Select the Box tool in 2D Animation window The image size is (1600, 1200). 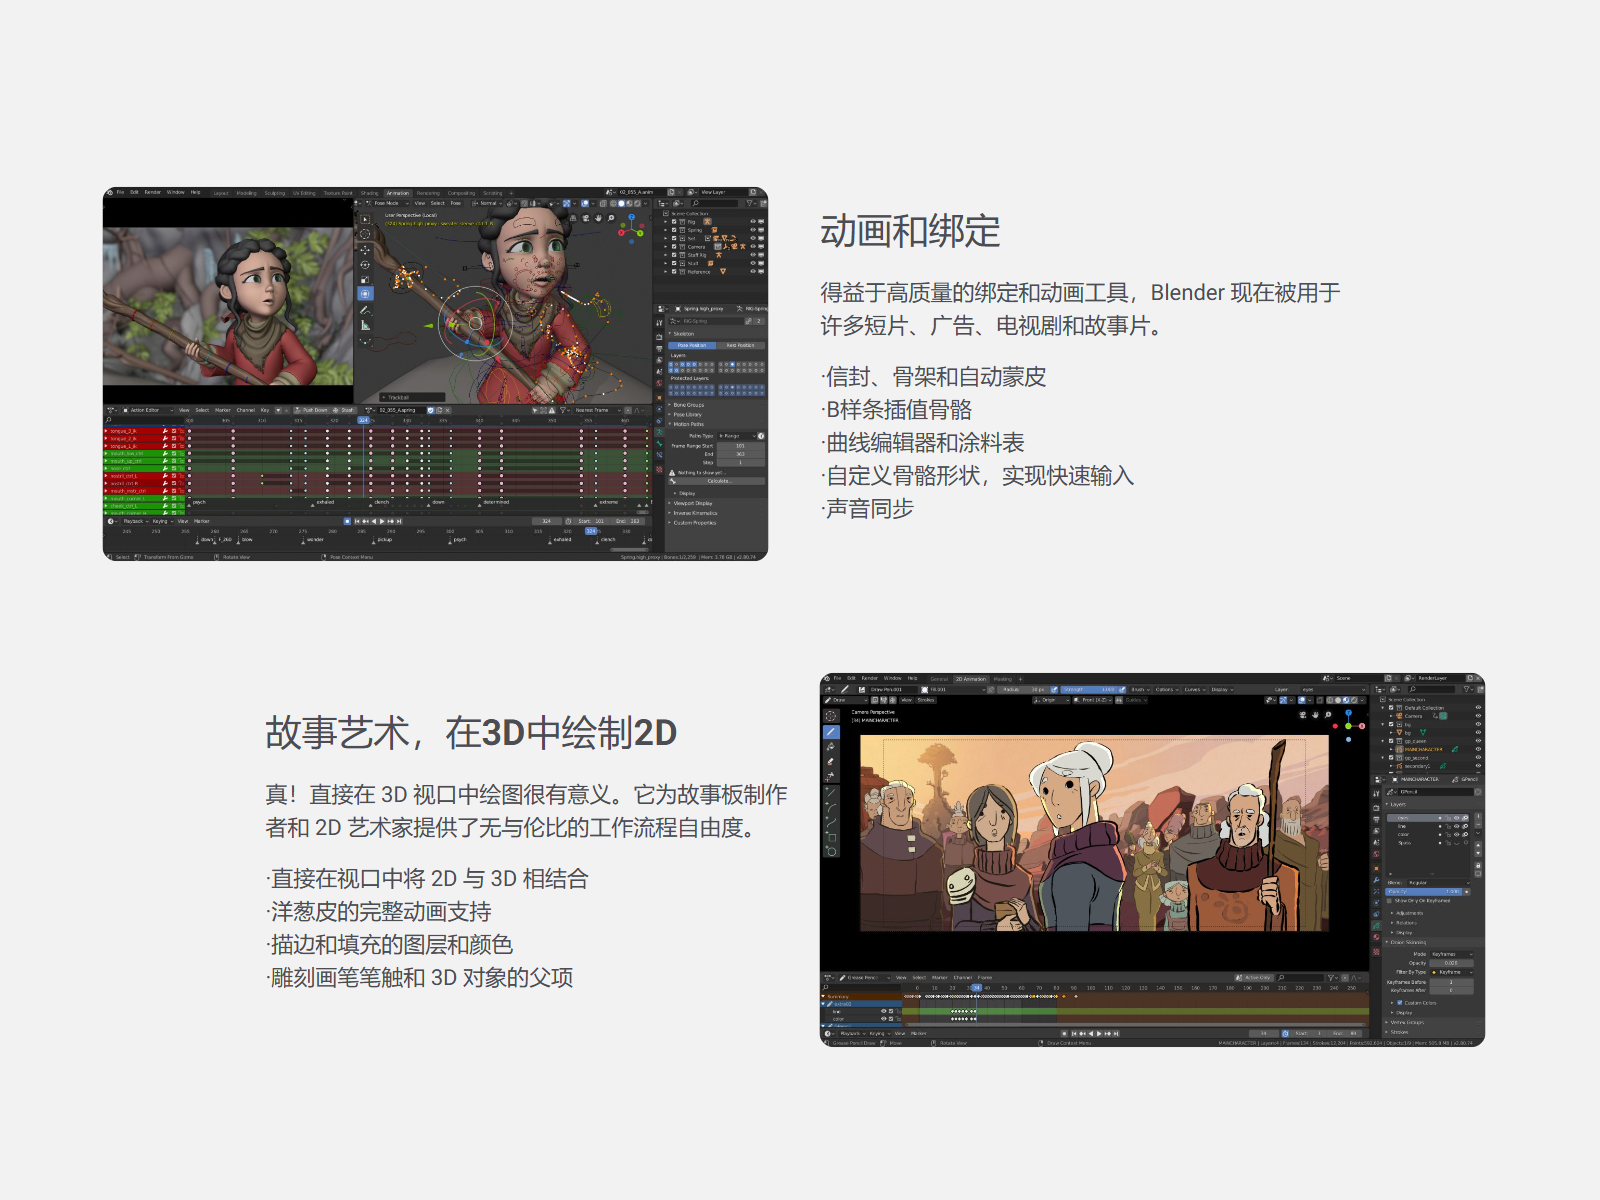click(831, 837)
